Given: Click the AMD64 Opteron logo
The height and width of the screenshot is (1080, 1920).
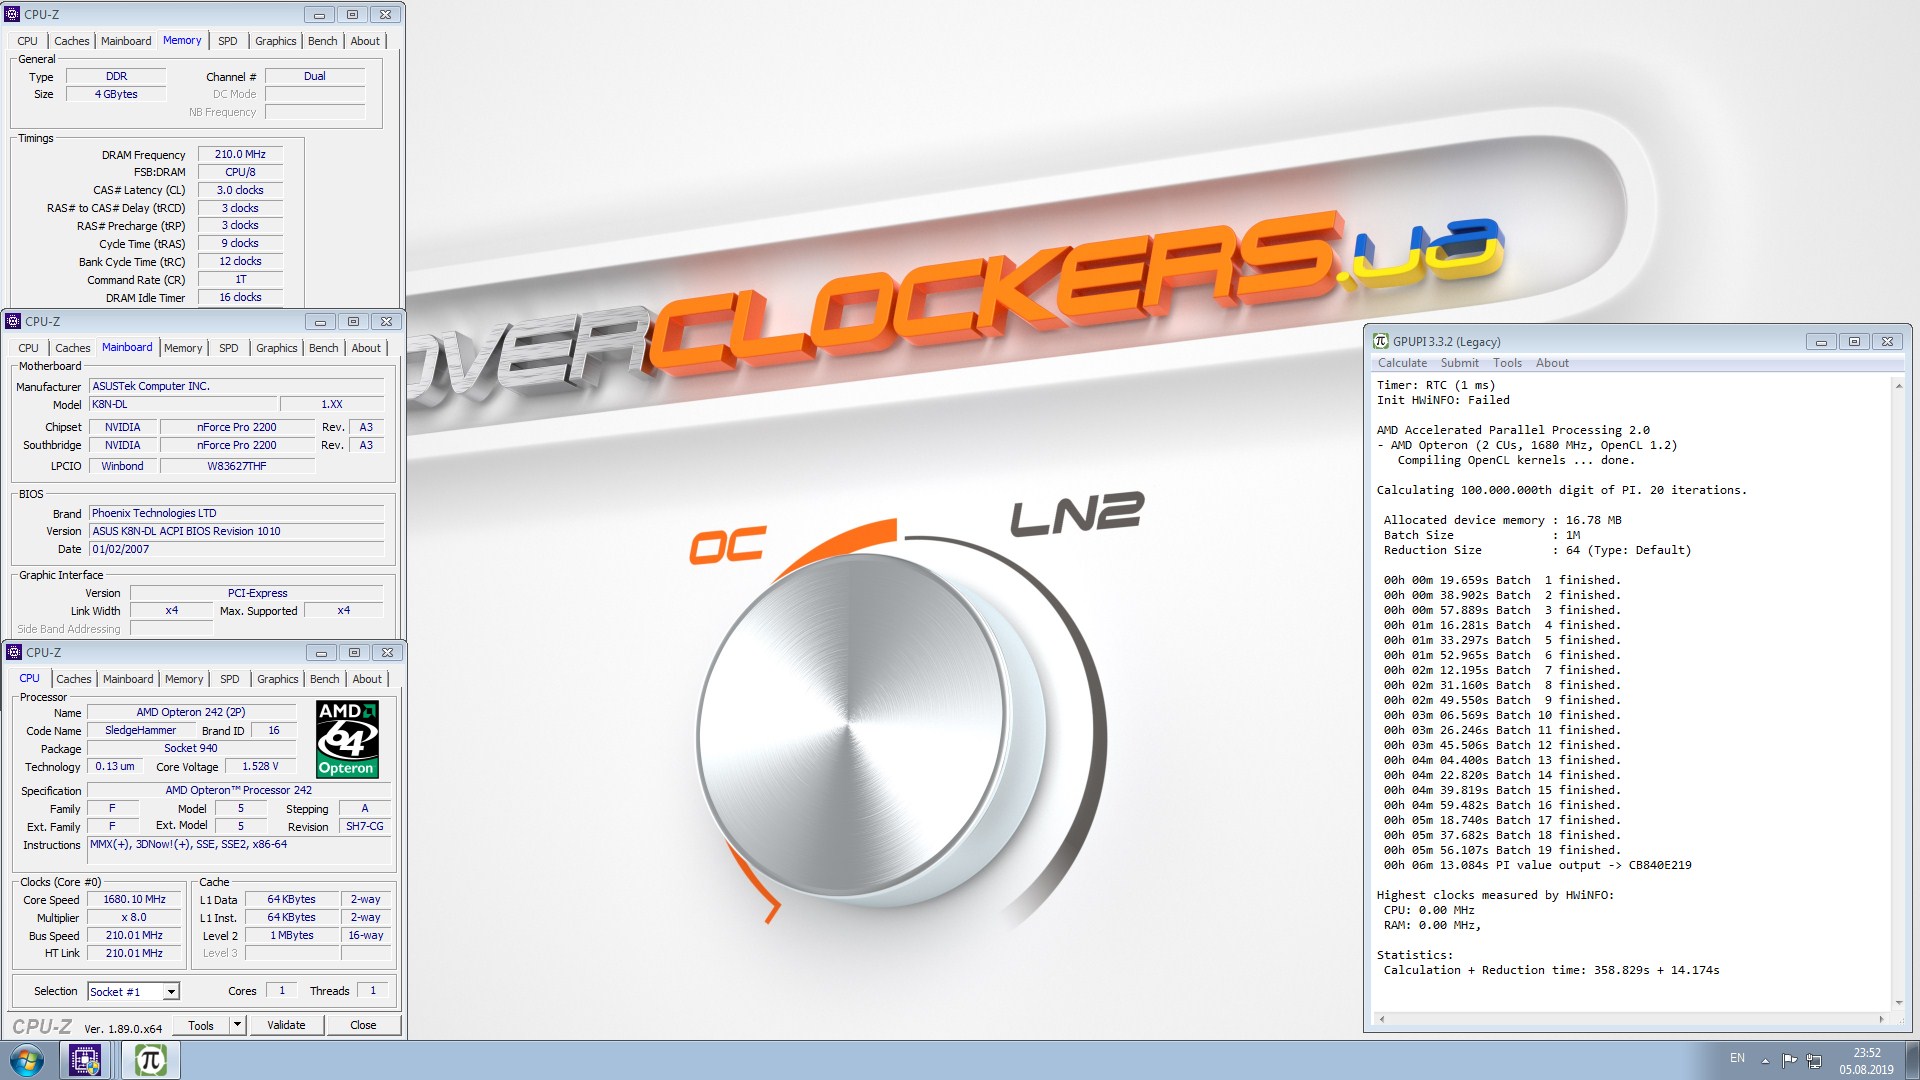Looking at the screenshot, I should (347, 739).
